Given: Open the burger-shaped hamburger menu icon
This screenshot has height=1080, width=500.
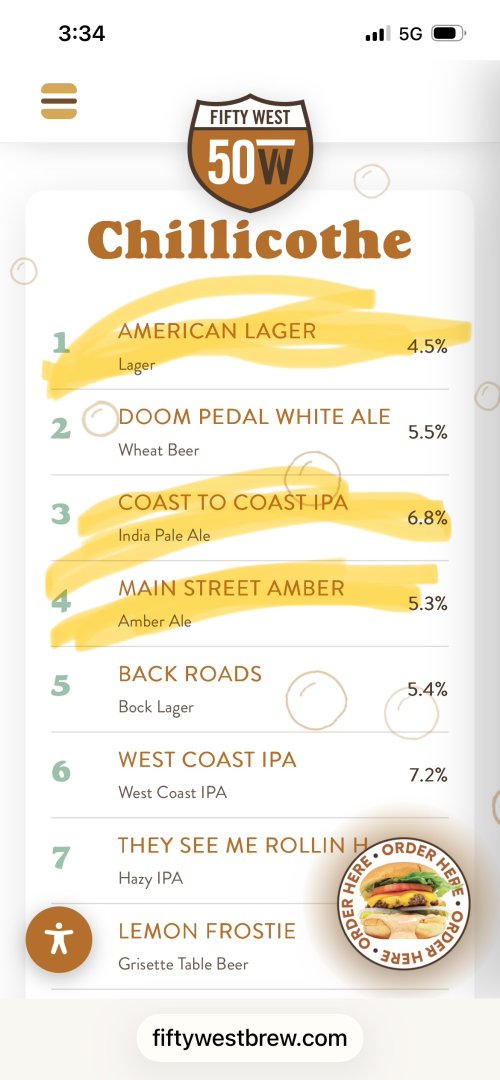Looking at the screenshot, I should [x=59, y=101].
